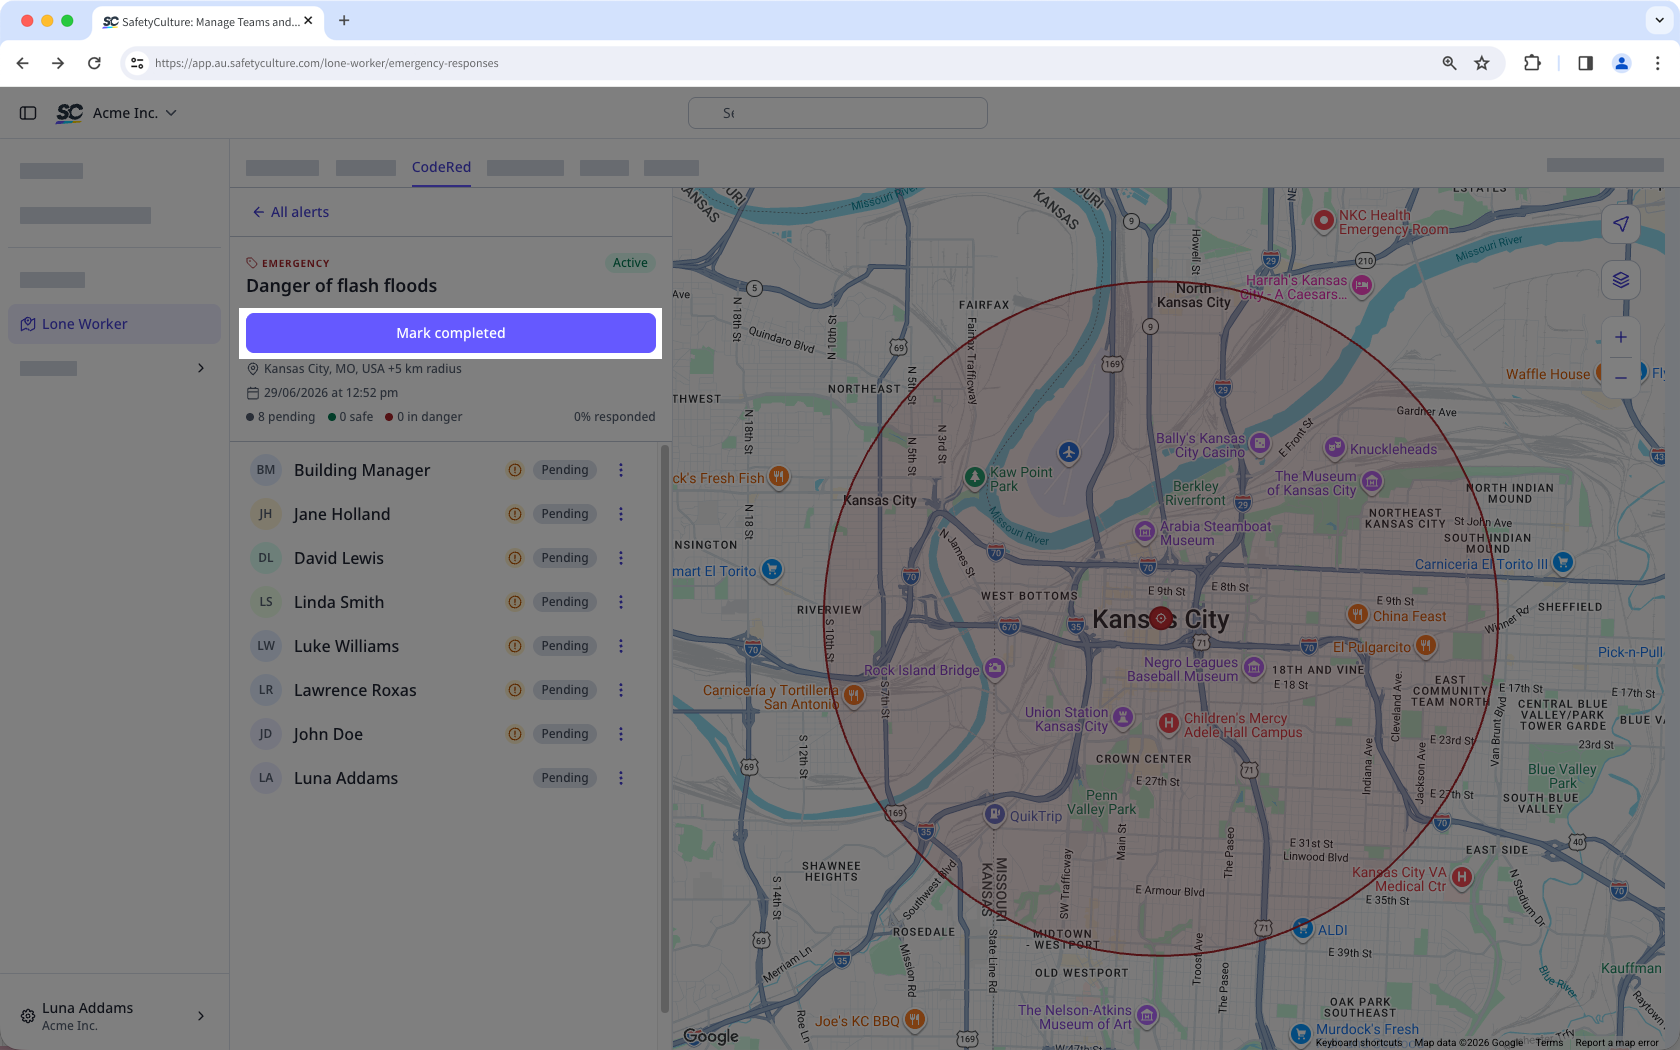Select David Lewis Pending status badge
Image resolution: width=1680 pixels, height=1050 pixels.
click(565, 558)
